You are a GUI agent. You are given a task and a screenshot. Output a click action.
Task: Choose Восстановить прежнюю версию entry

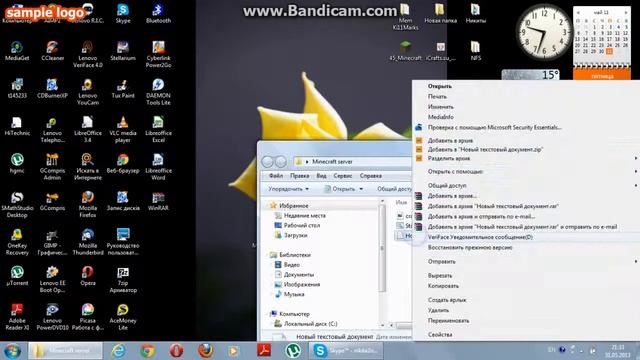(470, 247)
